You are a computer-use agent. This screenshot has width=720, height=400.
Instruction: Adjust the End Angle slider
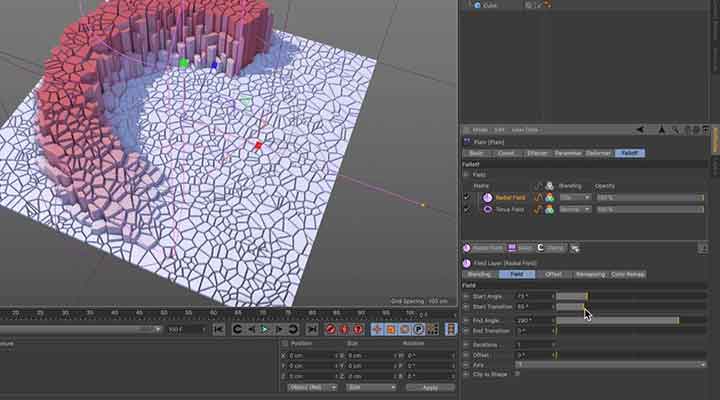click(x=630, y=321)
